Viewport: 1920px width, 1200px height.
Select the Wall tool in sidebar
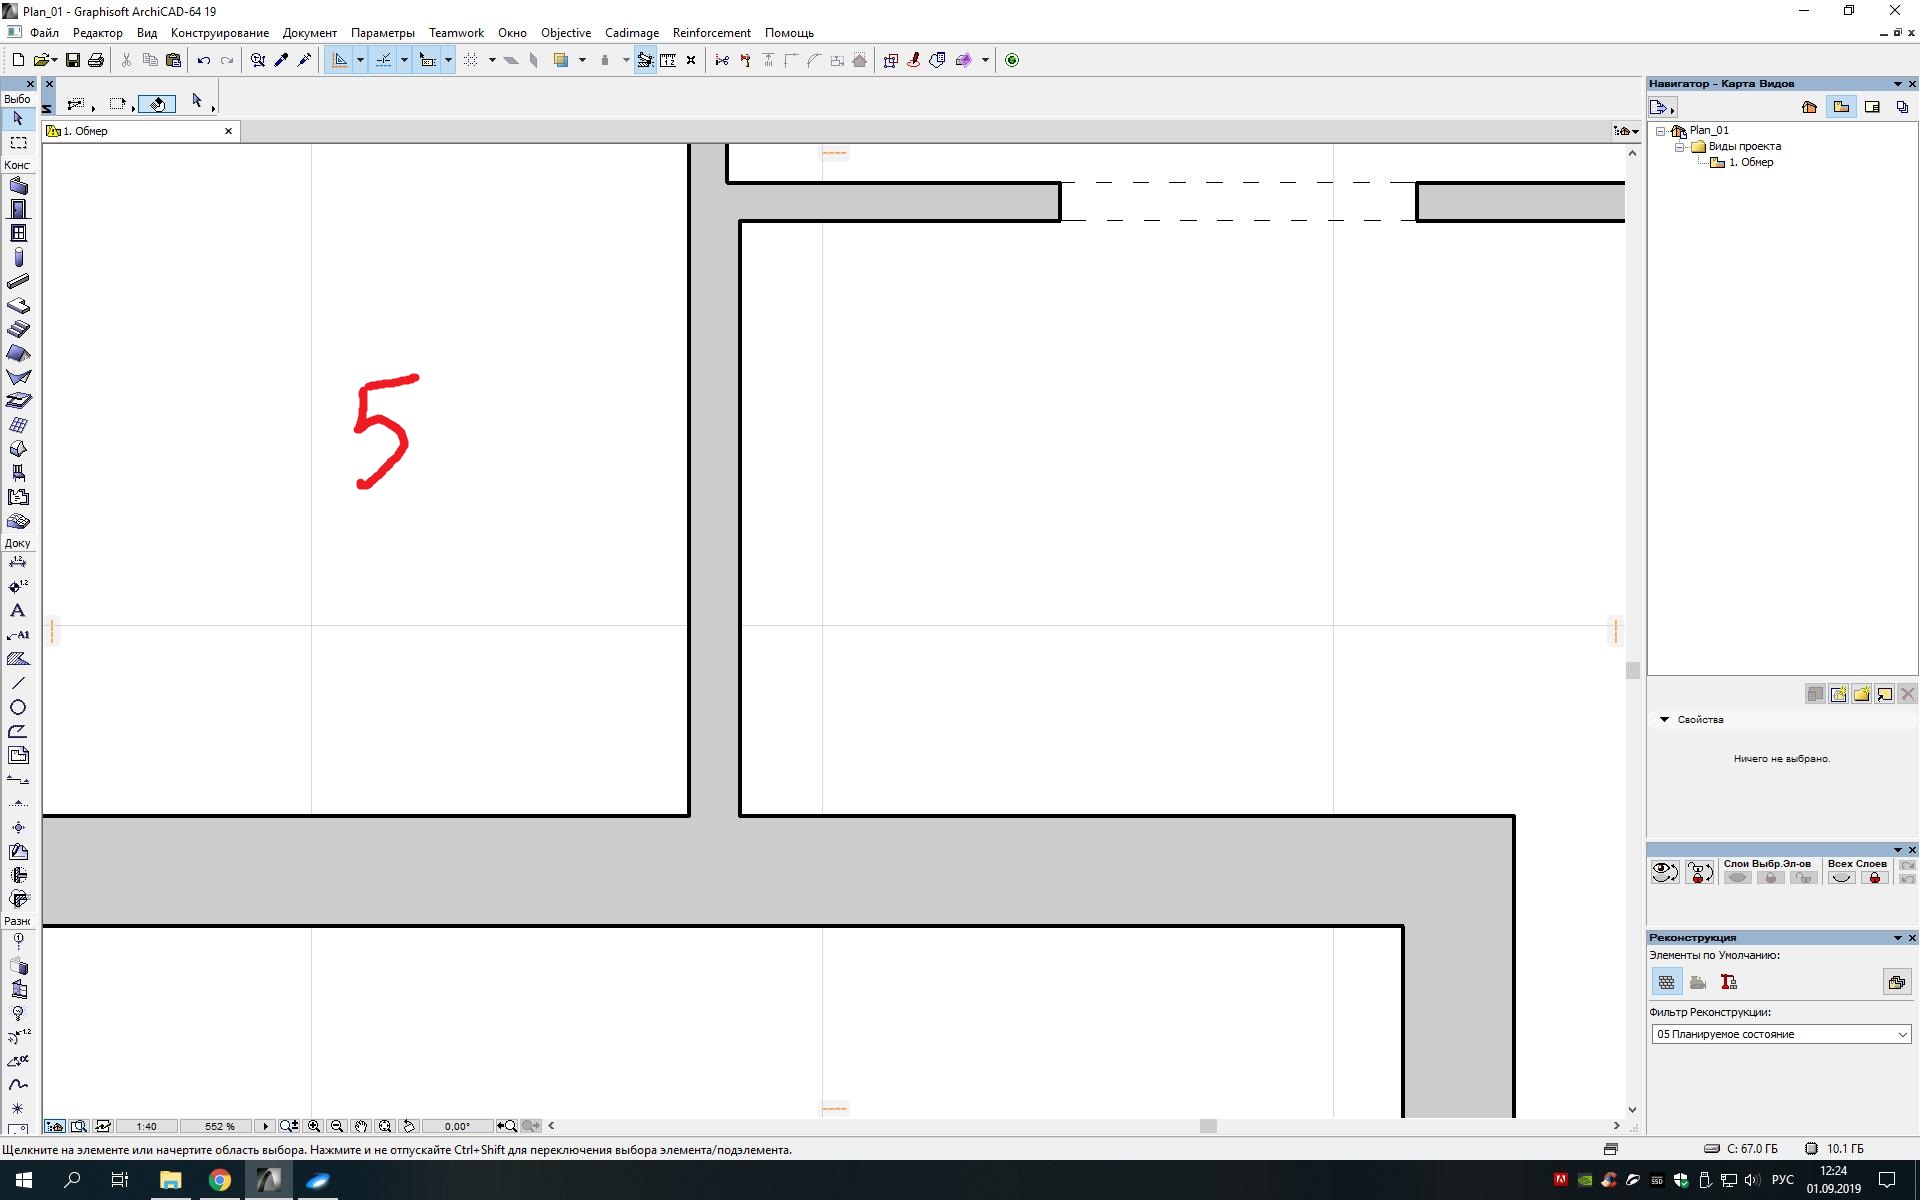[18, 184]
